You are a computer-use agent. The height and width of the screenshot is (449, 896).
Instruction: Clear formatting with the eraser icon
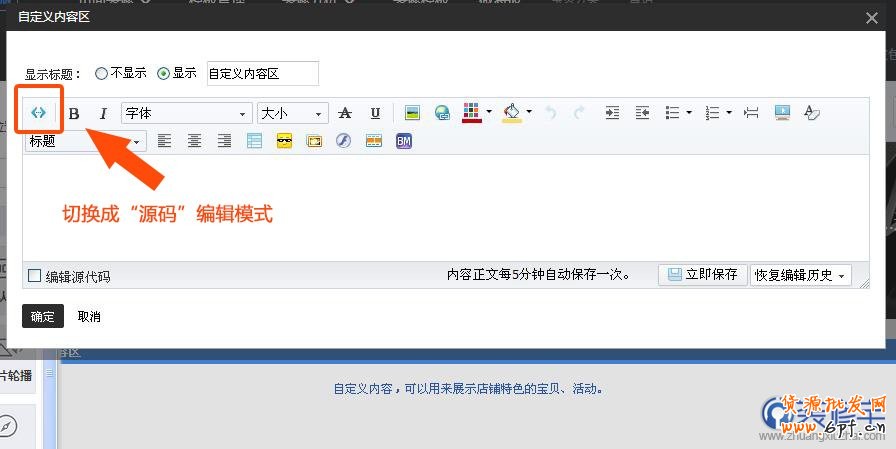click(x=811, y=113)
